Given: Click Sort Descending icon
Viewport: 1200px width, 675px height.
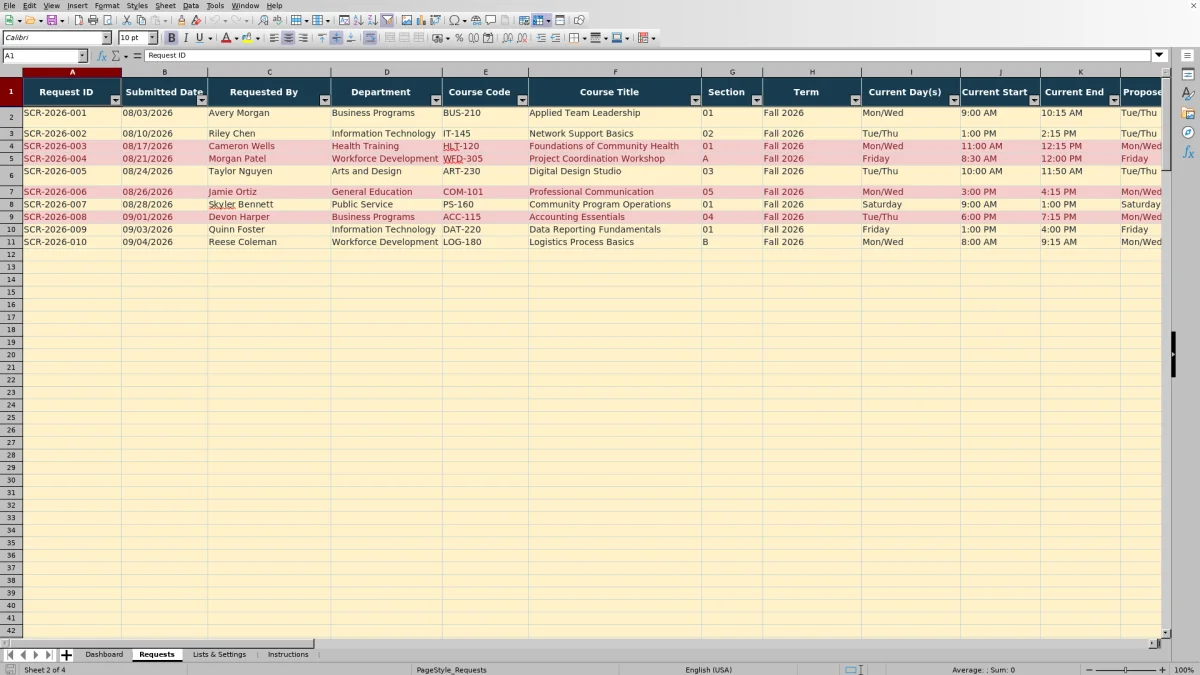Looking at the screenshot, I should pyautogui.click(x=372, y=20).
